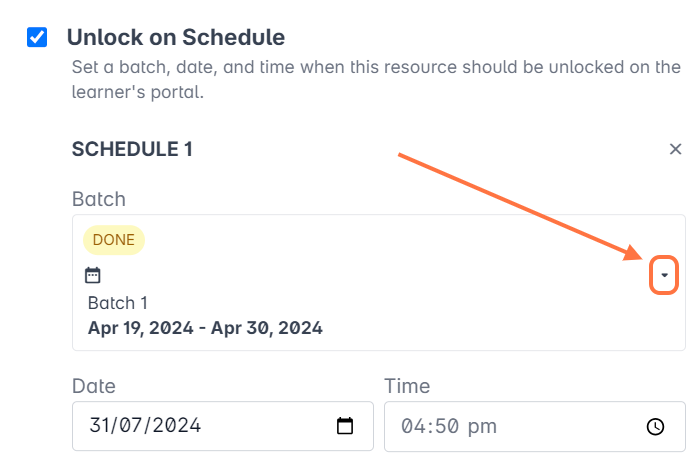Click the yellow DONE status badge
Screen dimensions: 696x461
[114, 240]
